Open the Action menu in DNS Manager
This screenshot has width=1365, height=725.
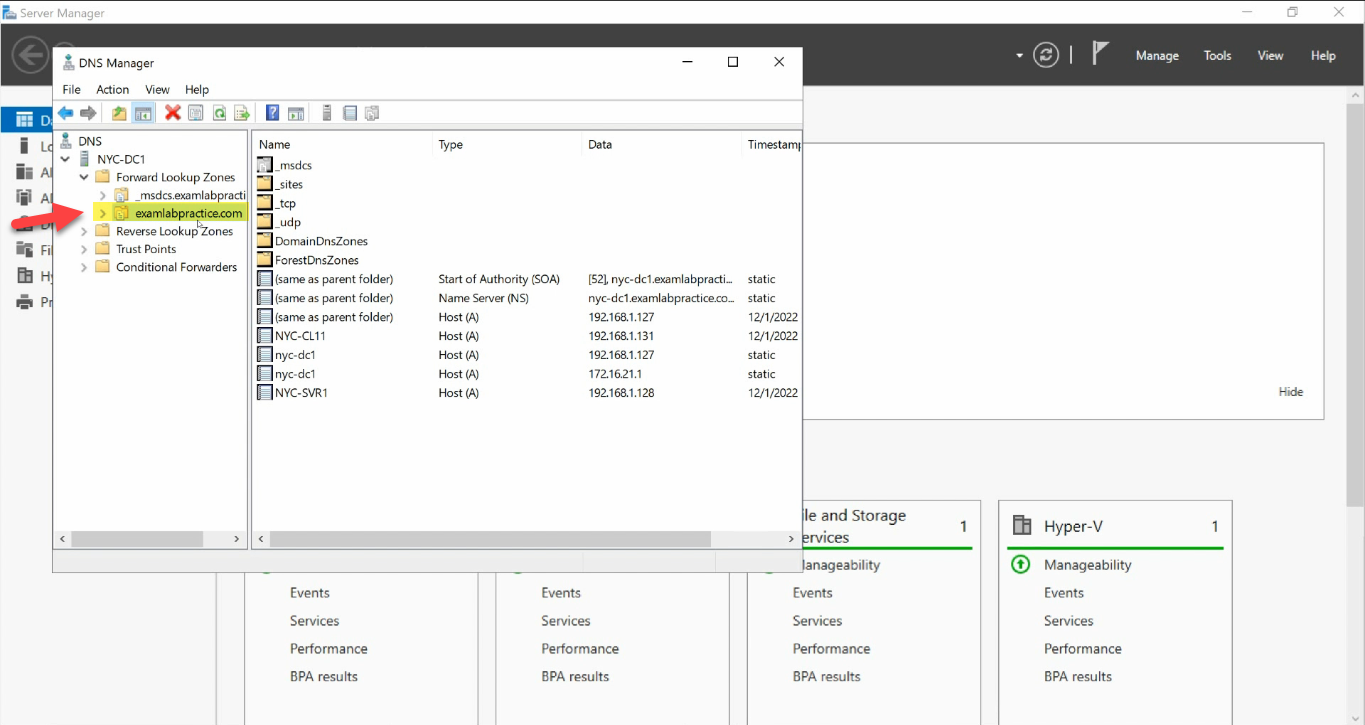click(113, 89)
